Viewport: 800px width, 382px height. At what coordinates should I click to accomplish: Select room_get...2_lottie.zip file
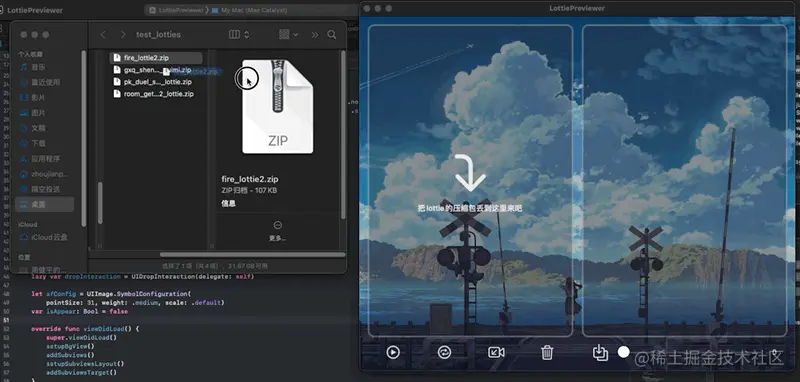pyautogui.click(x=156, y=94)
